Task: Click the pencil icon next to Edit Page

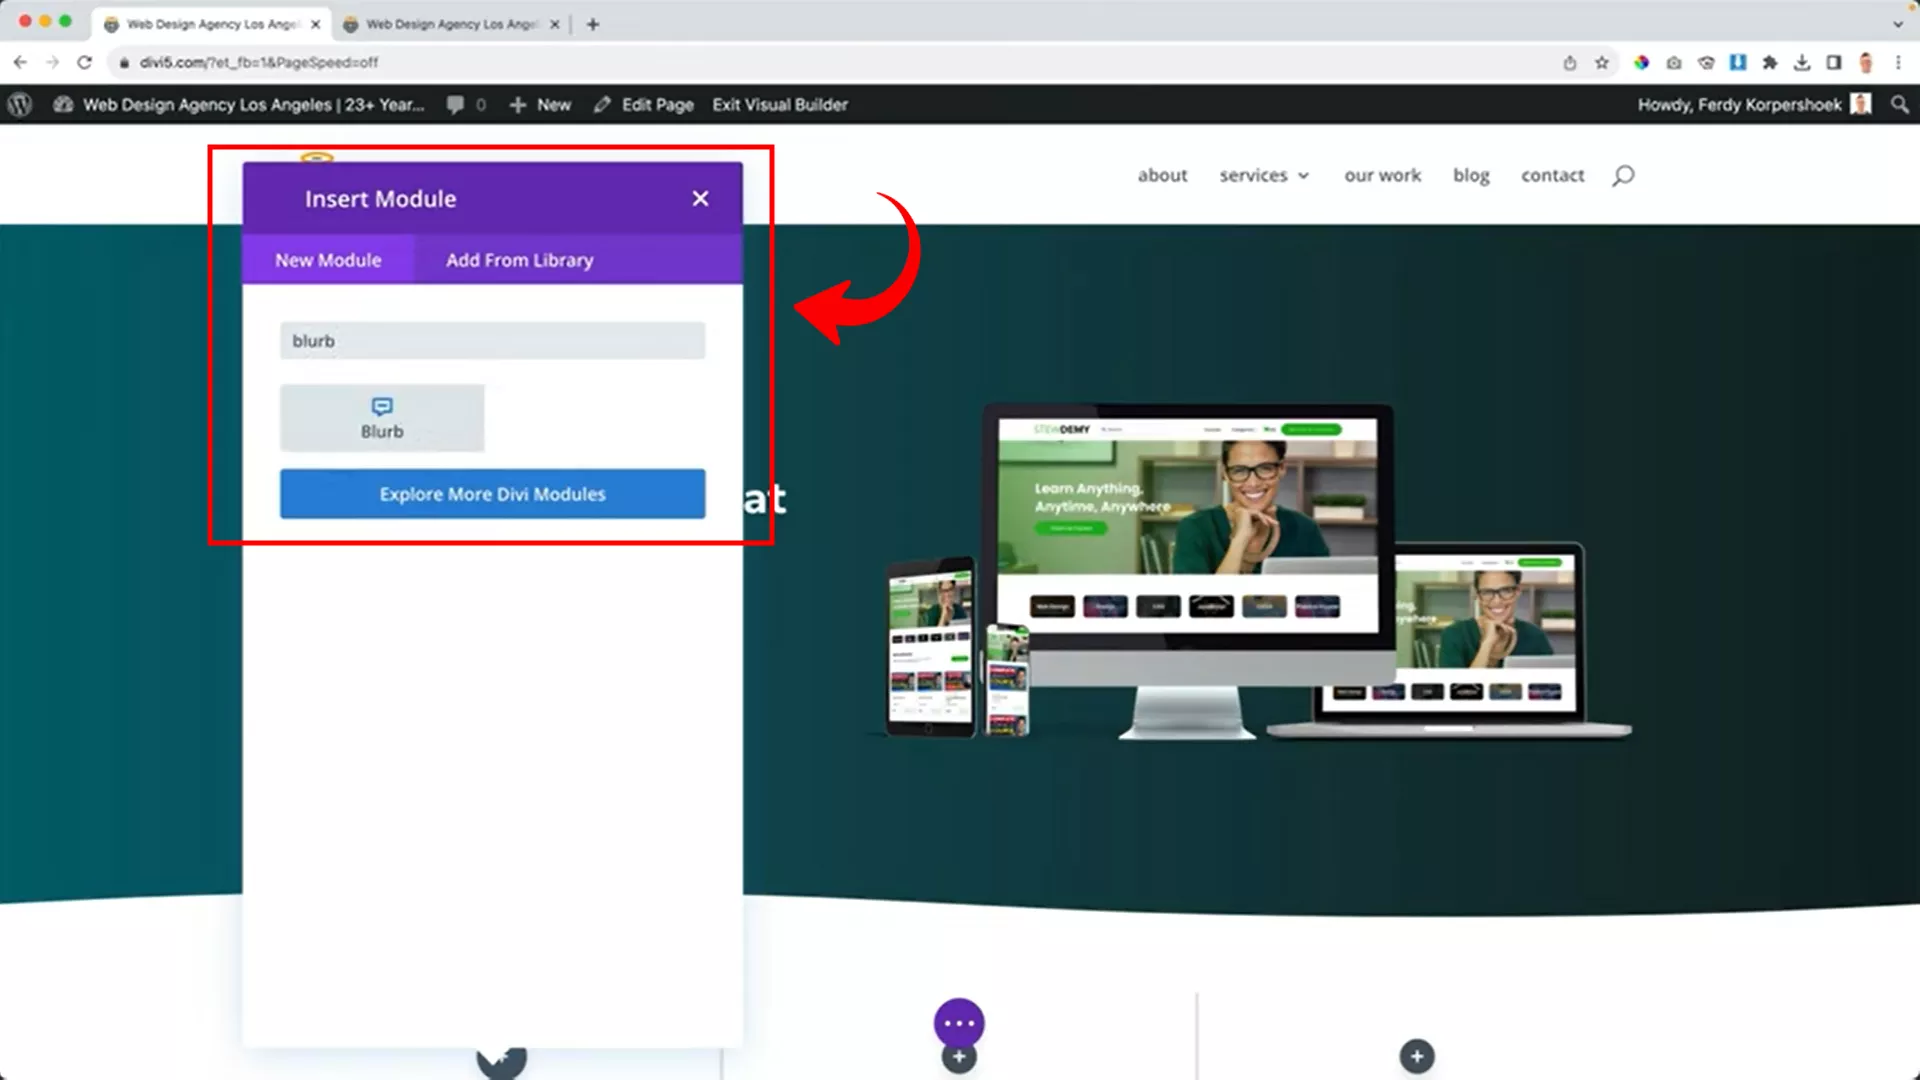Action: click(601, 104)
